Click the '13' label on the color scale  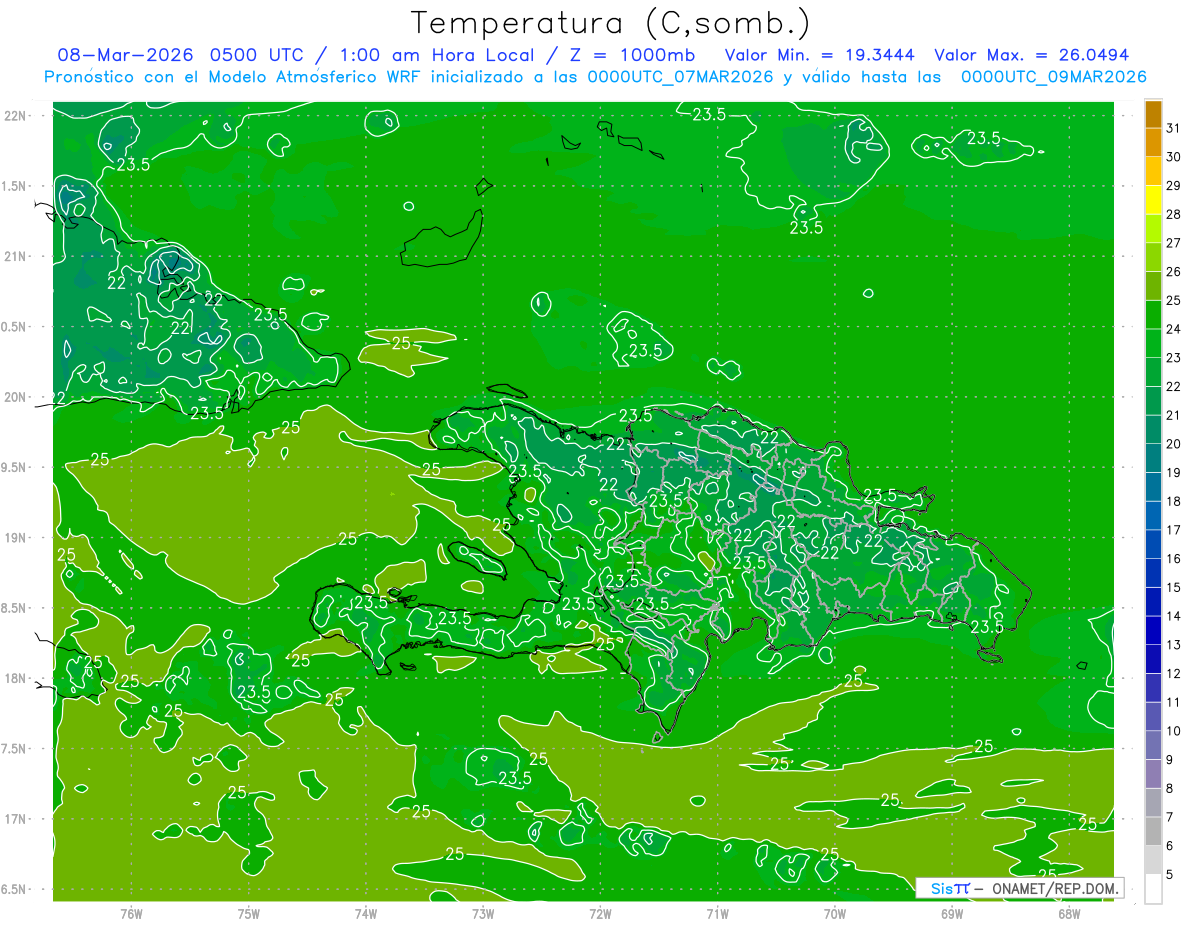tap(1173, 645)
